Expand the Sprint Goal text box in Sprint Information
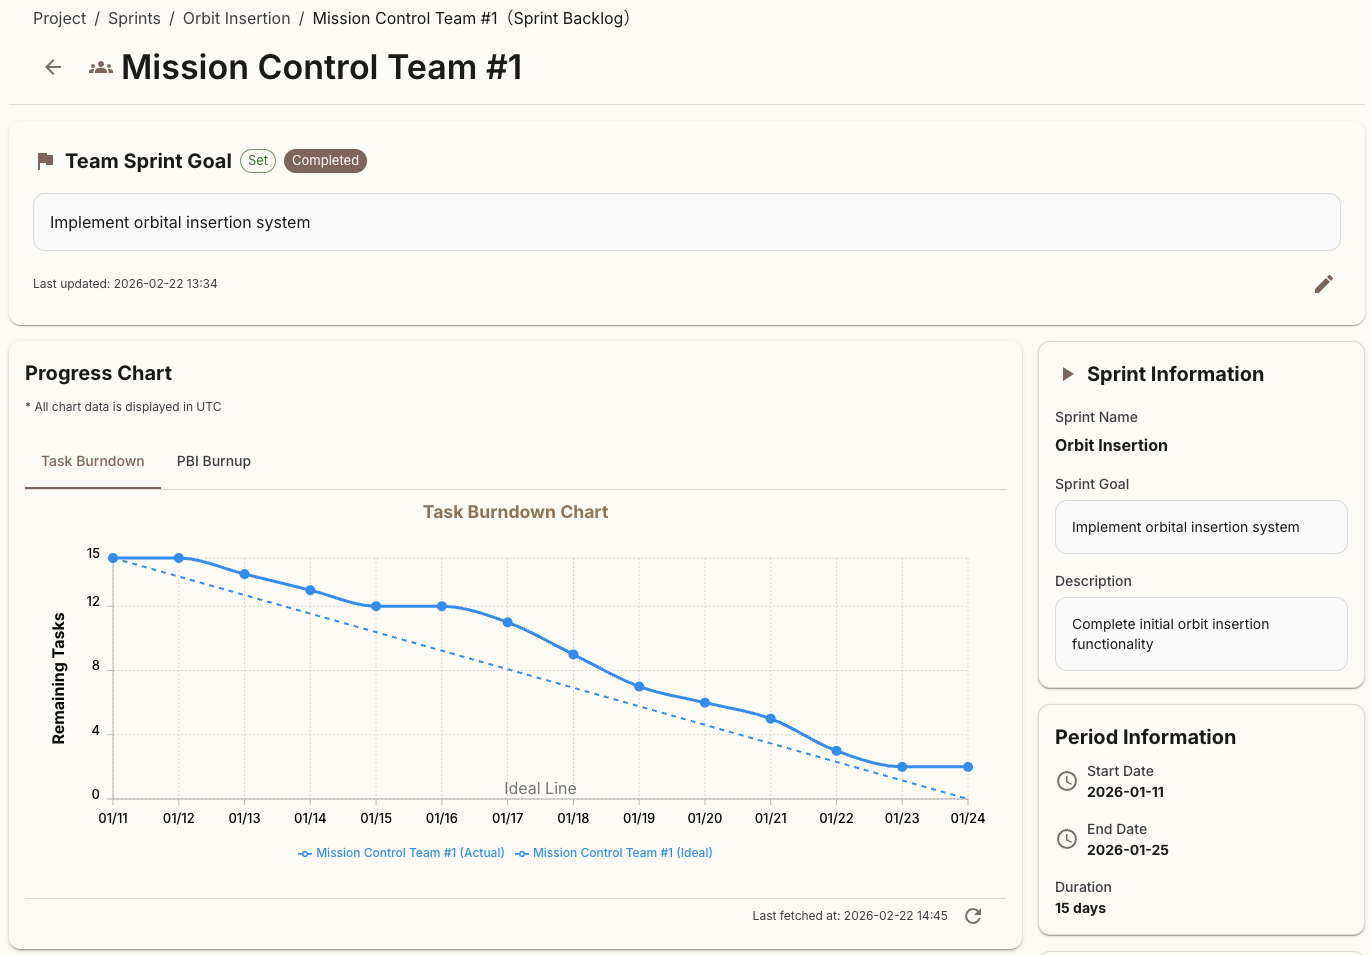 [1200, 527]
